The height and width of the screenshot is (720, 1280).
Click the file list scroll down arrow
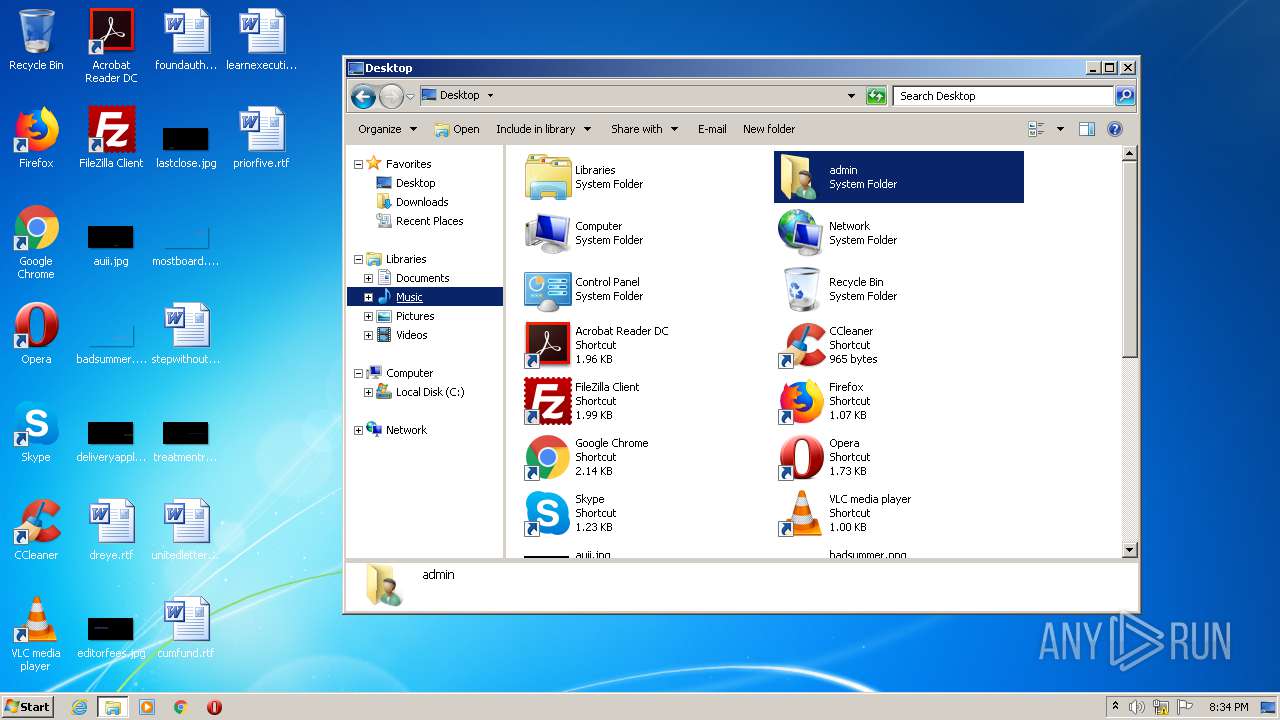click(1130, 550)
